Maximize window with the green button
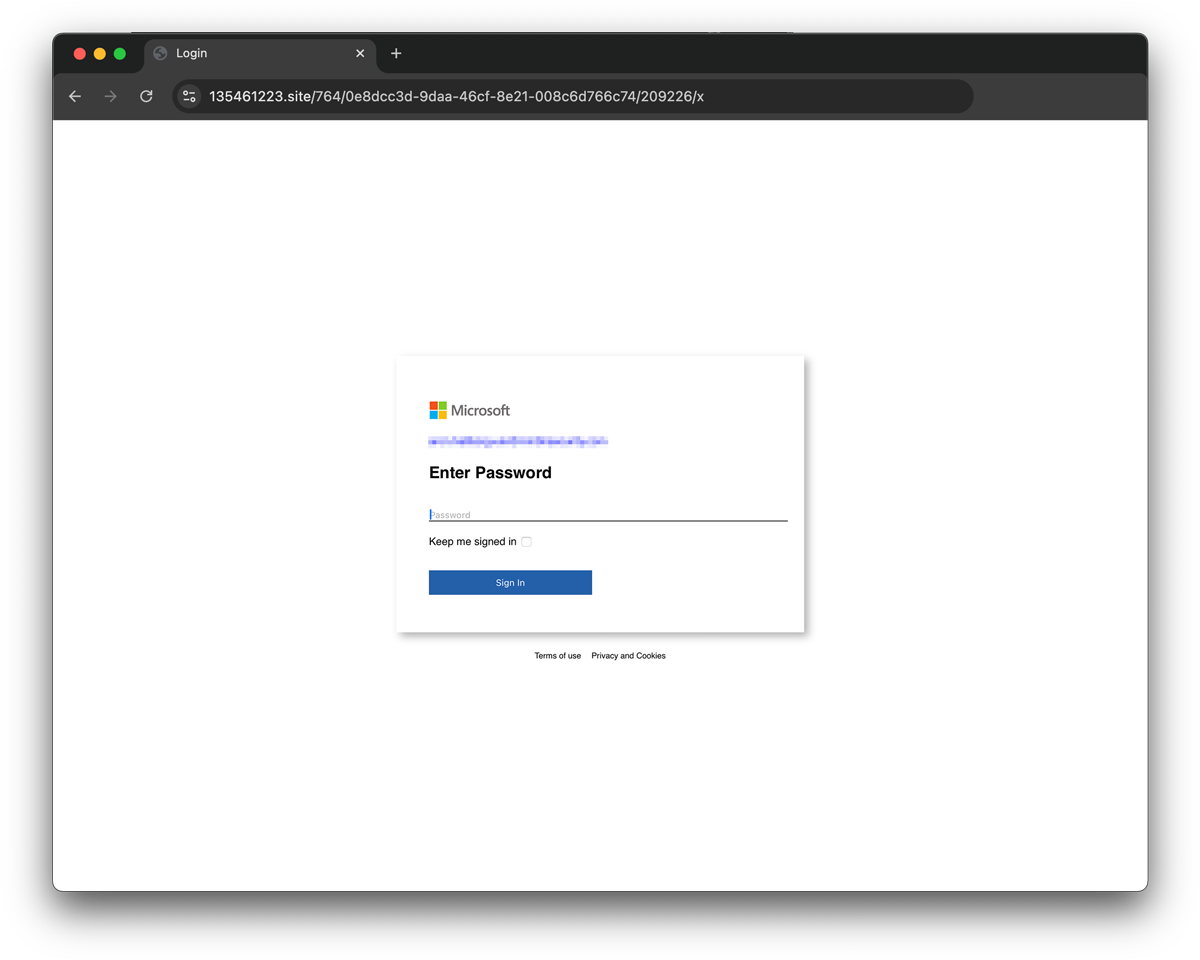The image size is (1200, 960). click(x=120, y=53)
